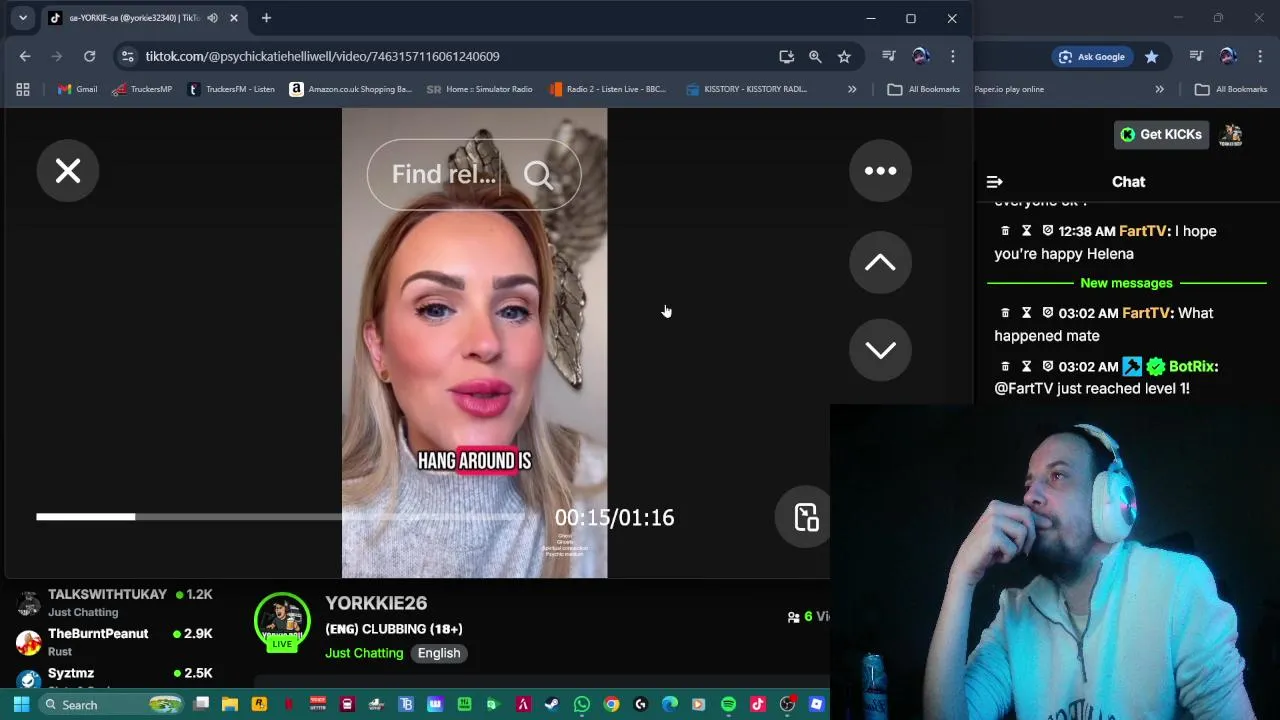
Task: Click the Get KICKs button
Action: 1161,134
